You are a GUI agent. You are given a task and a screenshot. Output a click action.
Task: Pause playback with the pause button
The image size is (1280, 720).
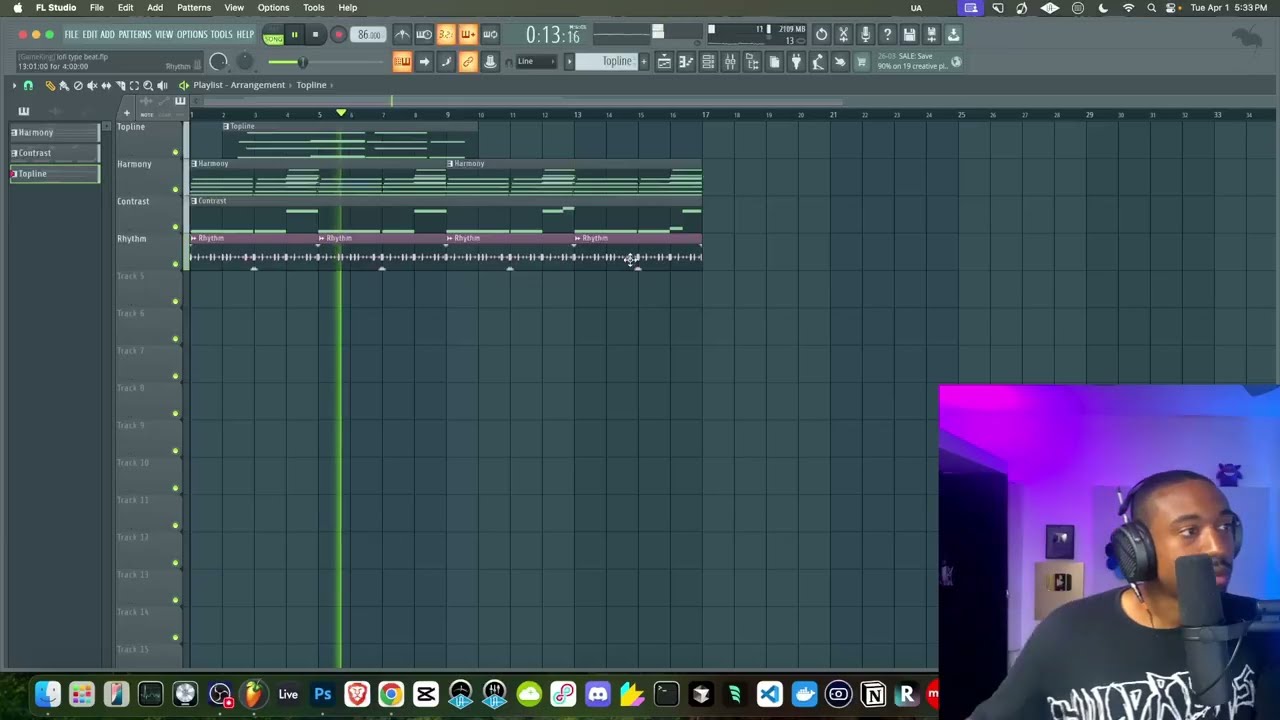click(294, 35)
